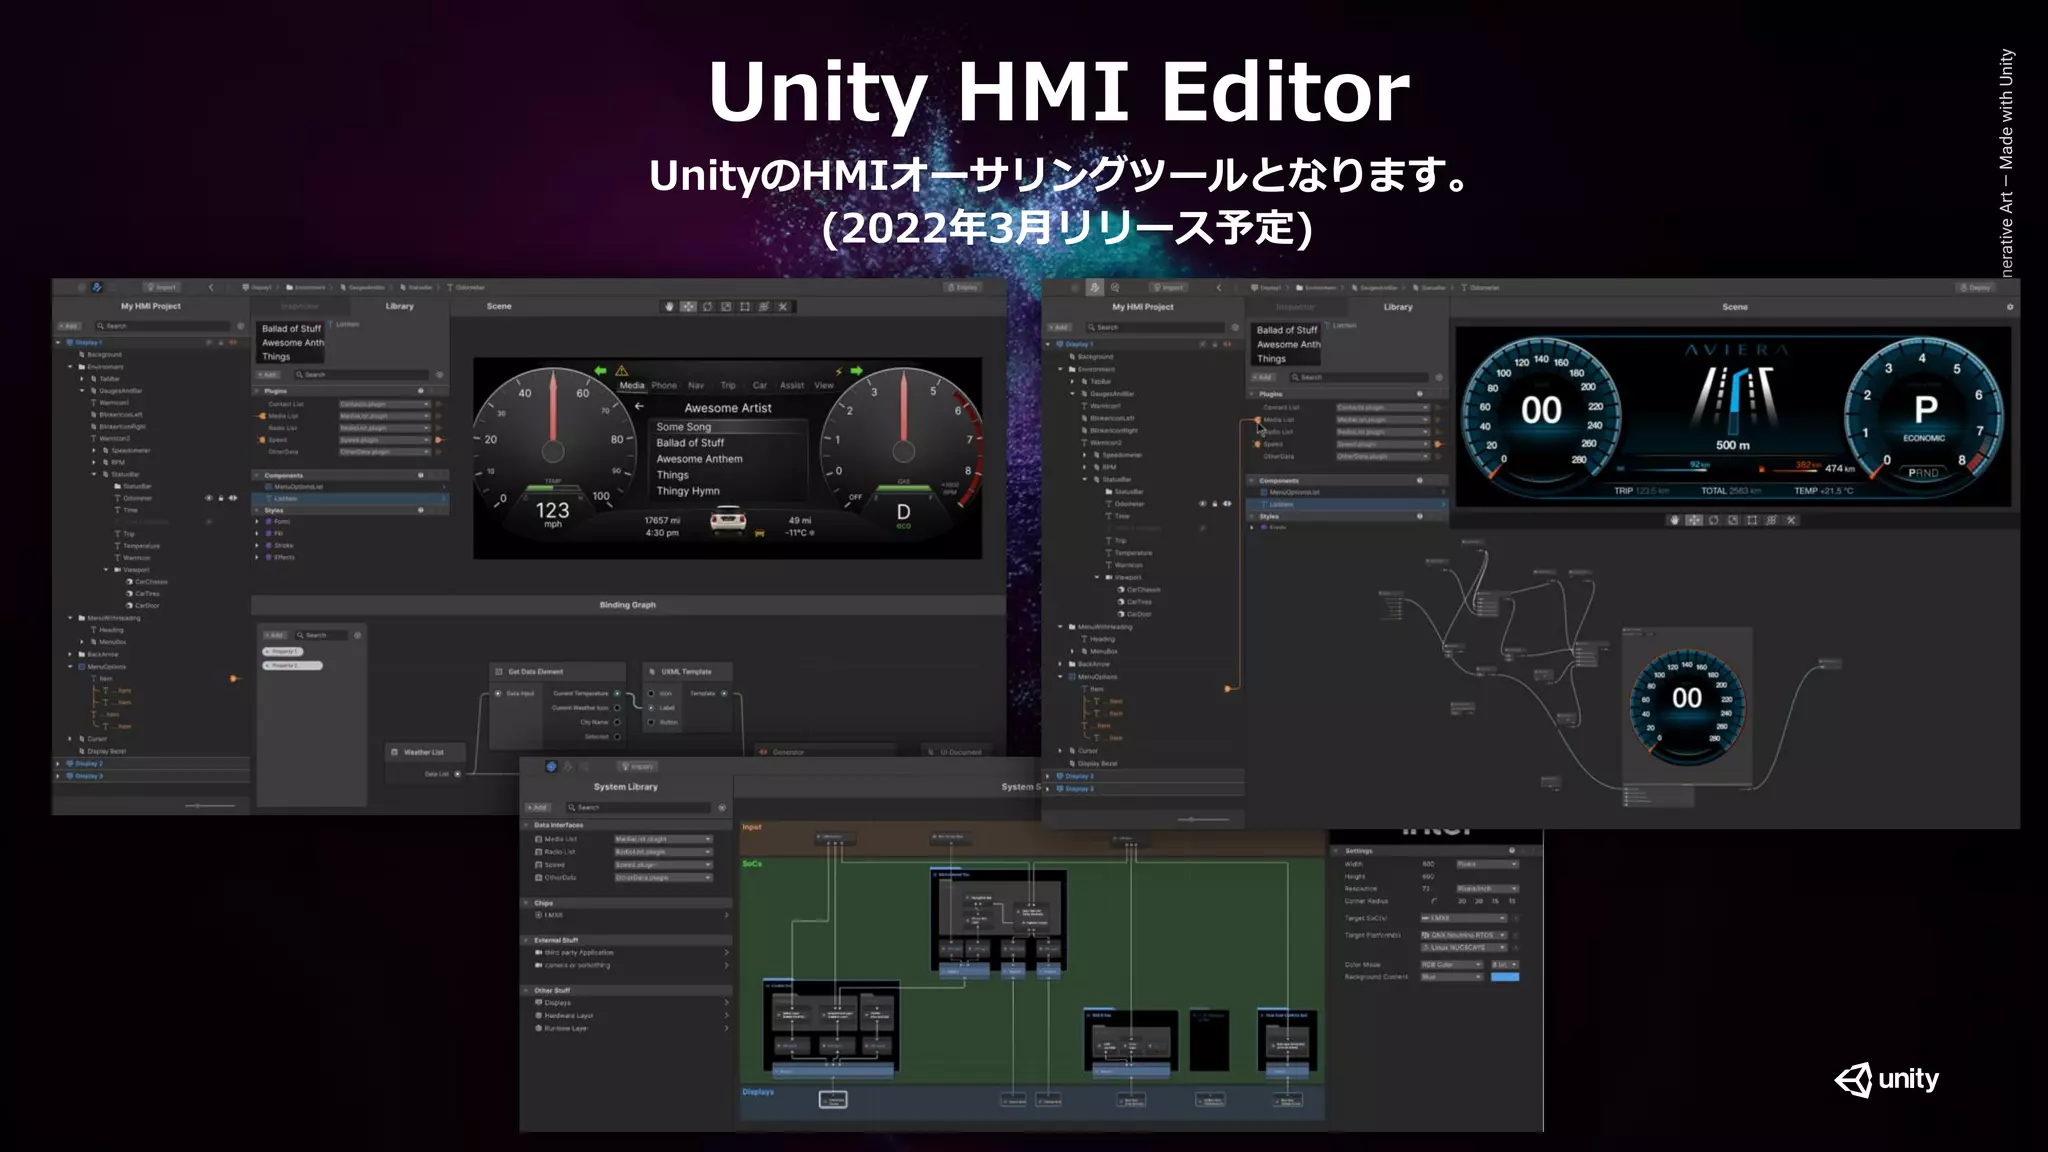
Task: Select the Rotate tool under the right window Scene
Action: (1713, 520)
